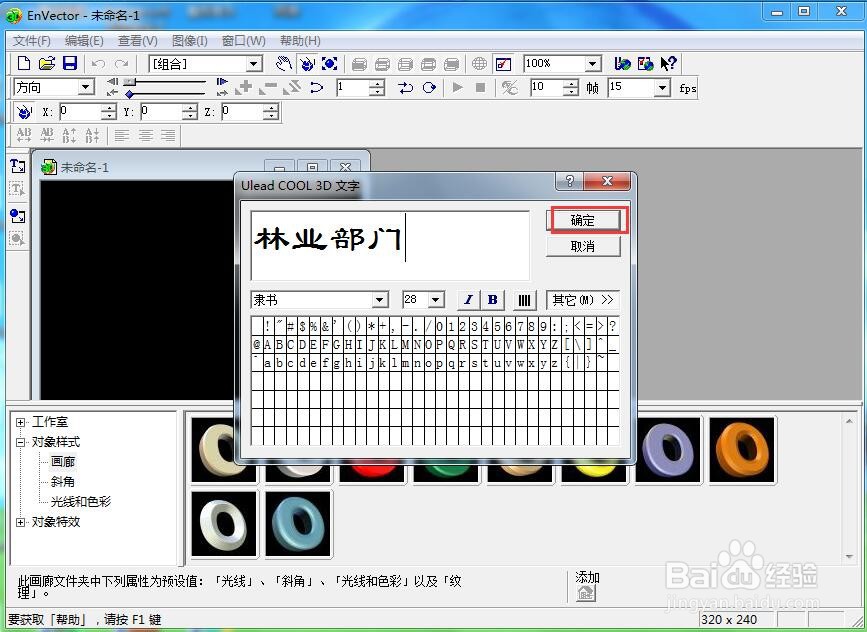Open the 查看(V) menu
The height and width of the screenshot is (632, 867).
(138, 41)
